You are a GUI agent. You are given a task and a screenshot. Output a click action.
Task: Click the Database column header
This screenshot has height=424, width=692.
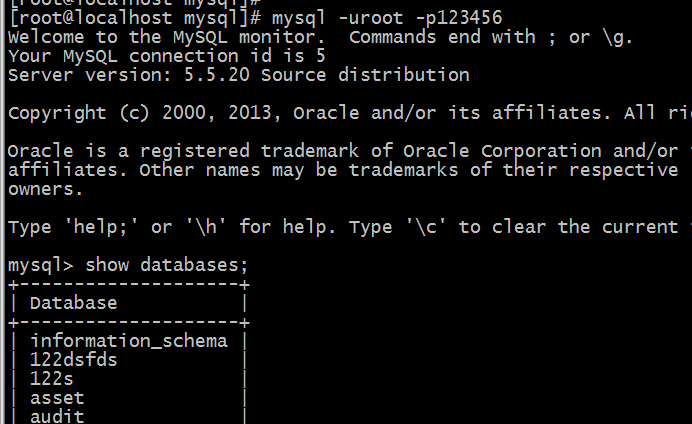[73, 303]
